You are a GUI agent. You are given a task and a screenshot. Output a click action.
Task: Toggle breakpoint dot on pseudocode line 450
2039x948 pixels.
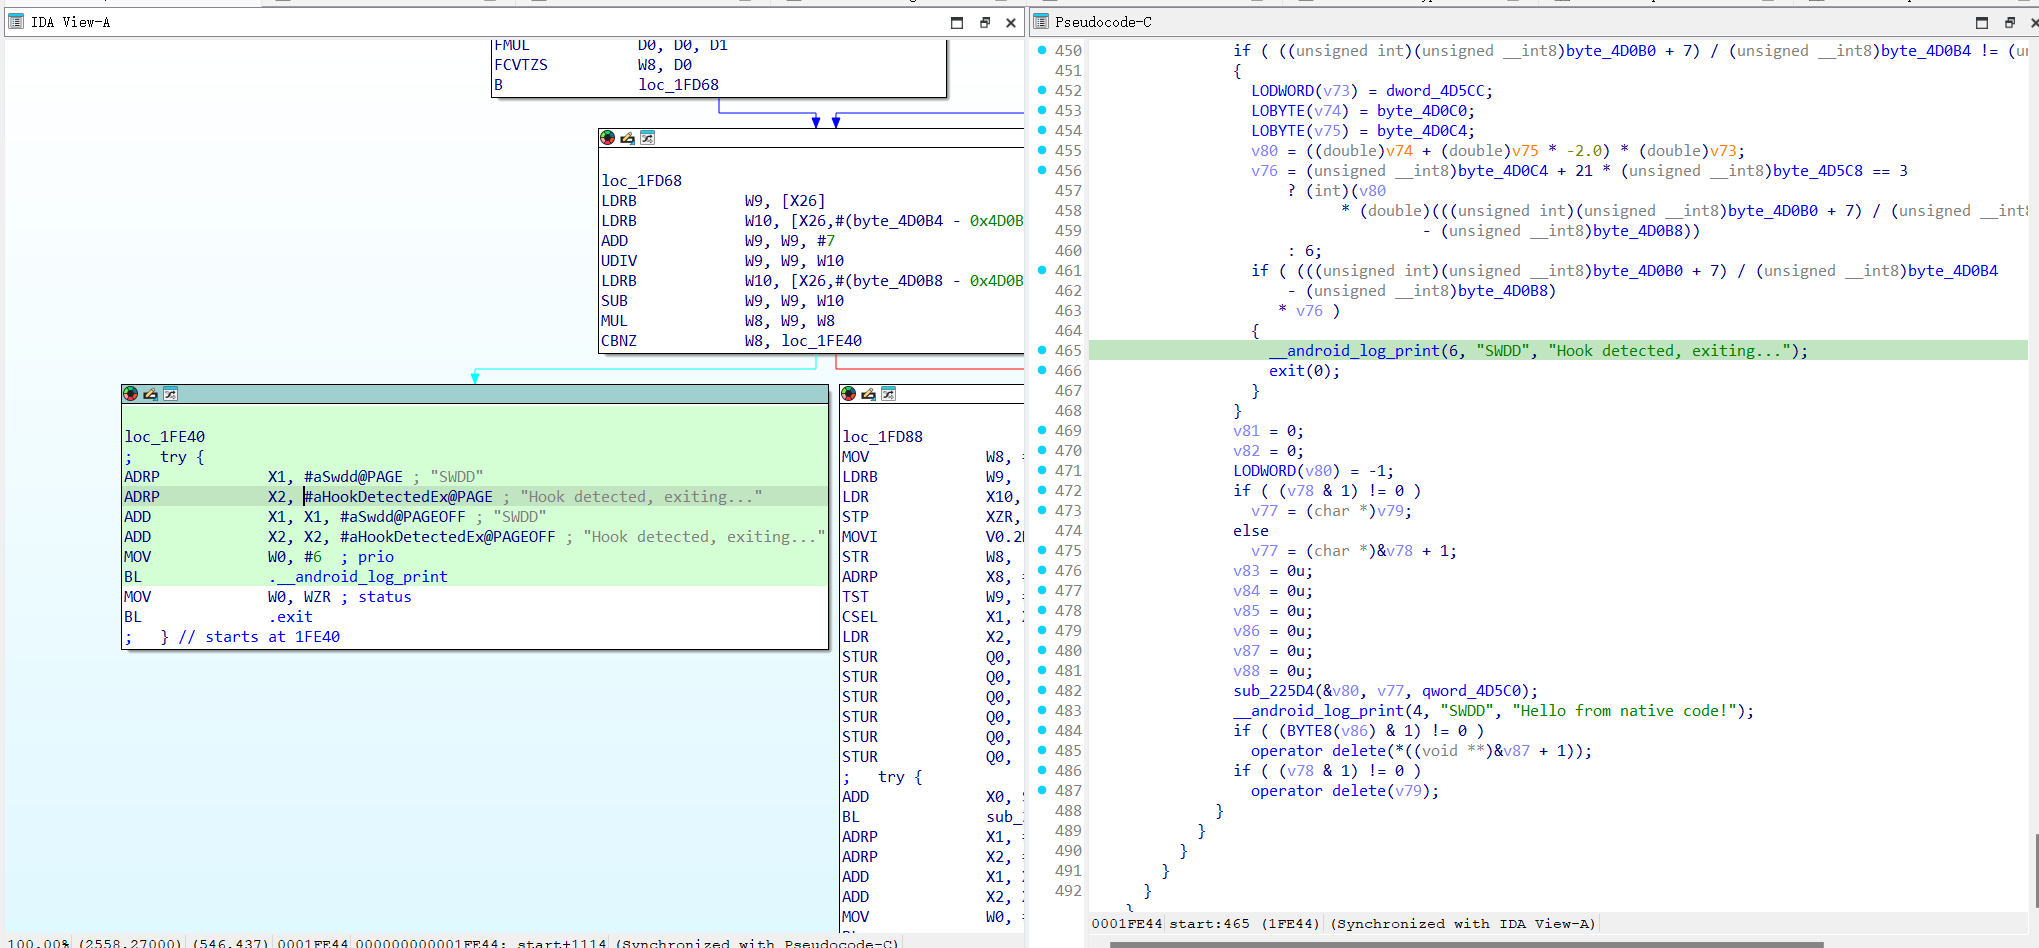click(x=1042, y=50)
